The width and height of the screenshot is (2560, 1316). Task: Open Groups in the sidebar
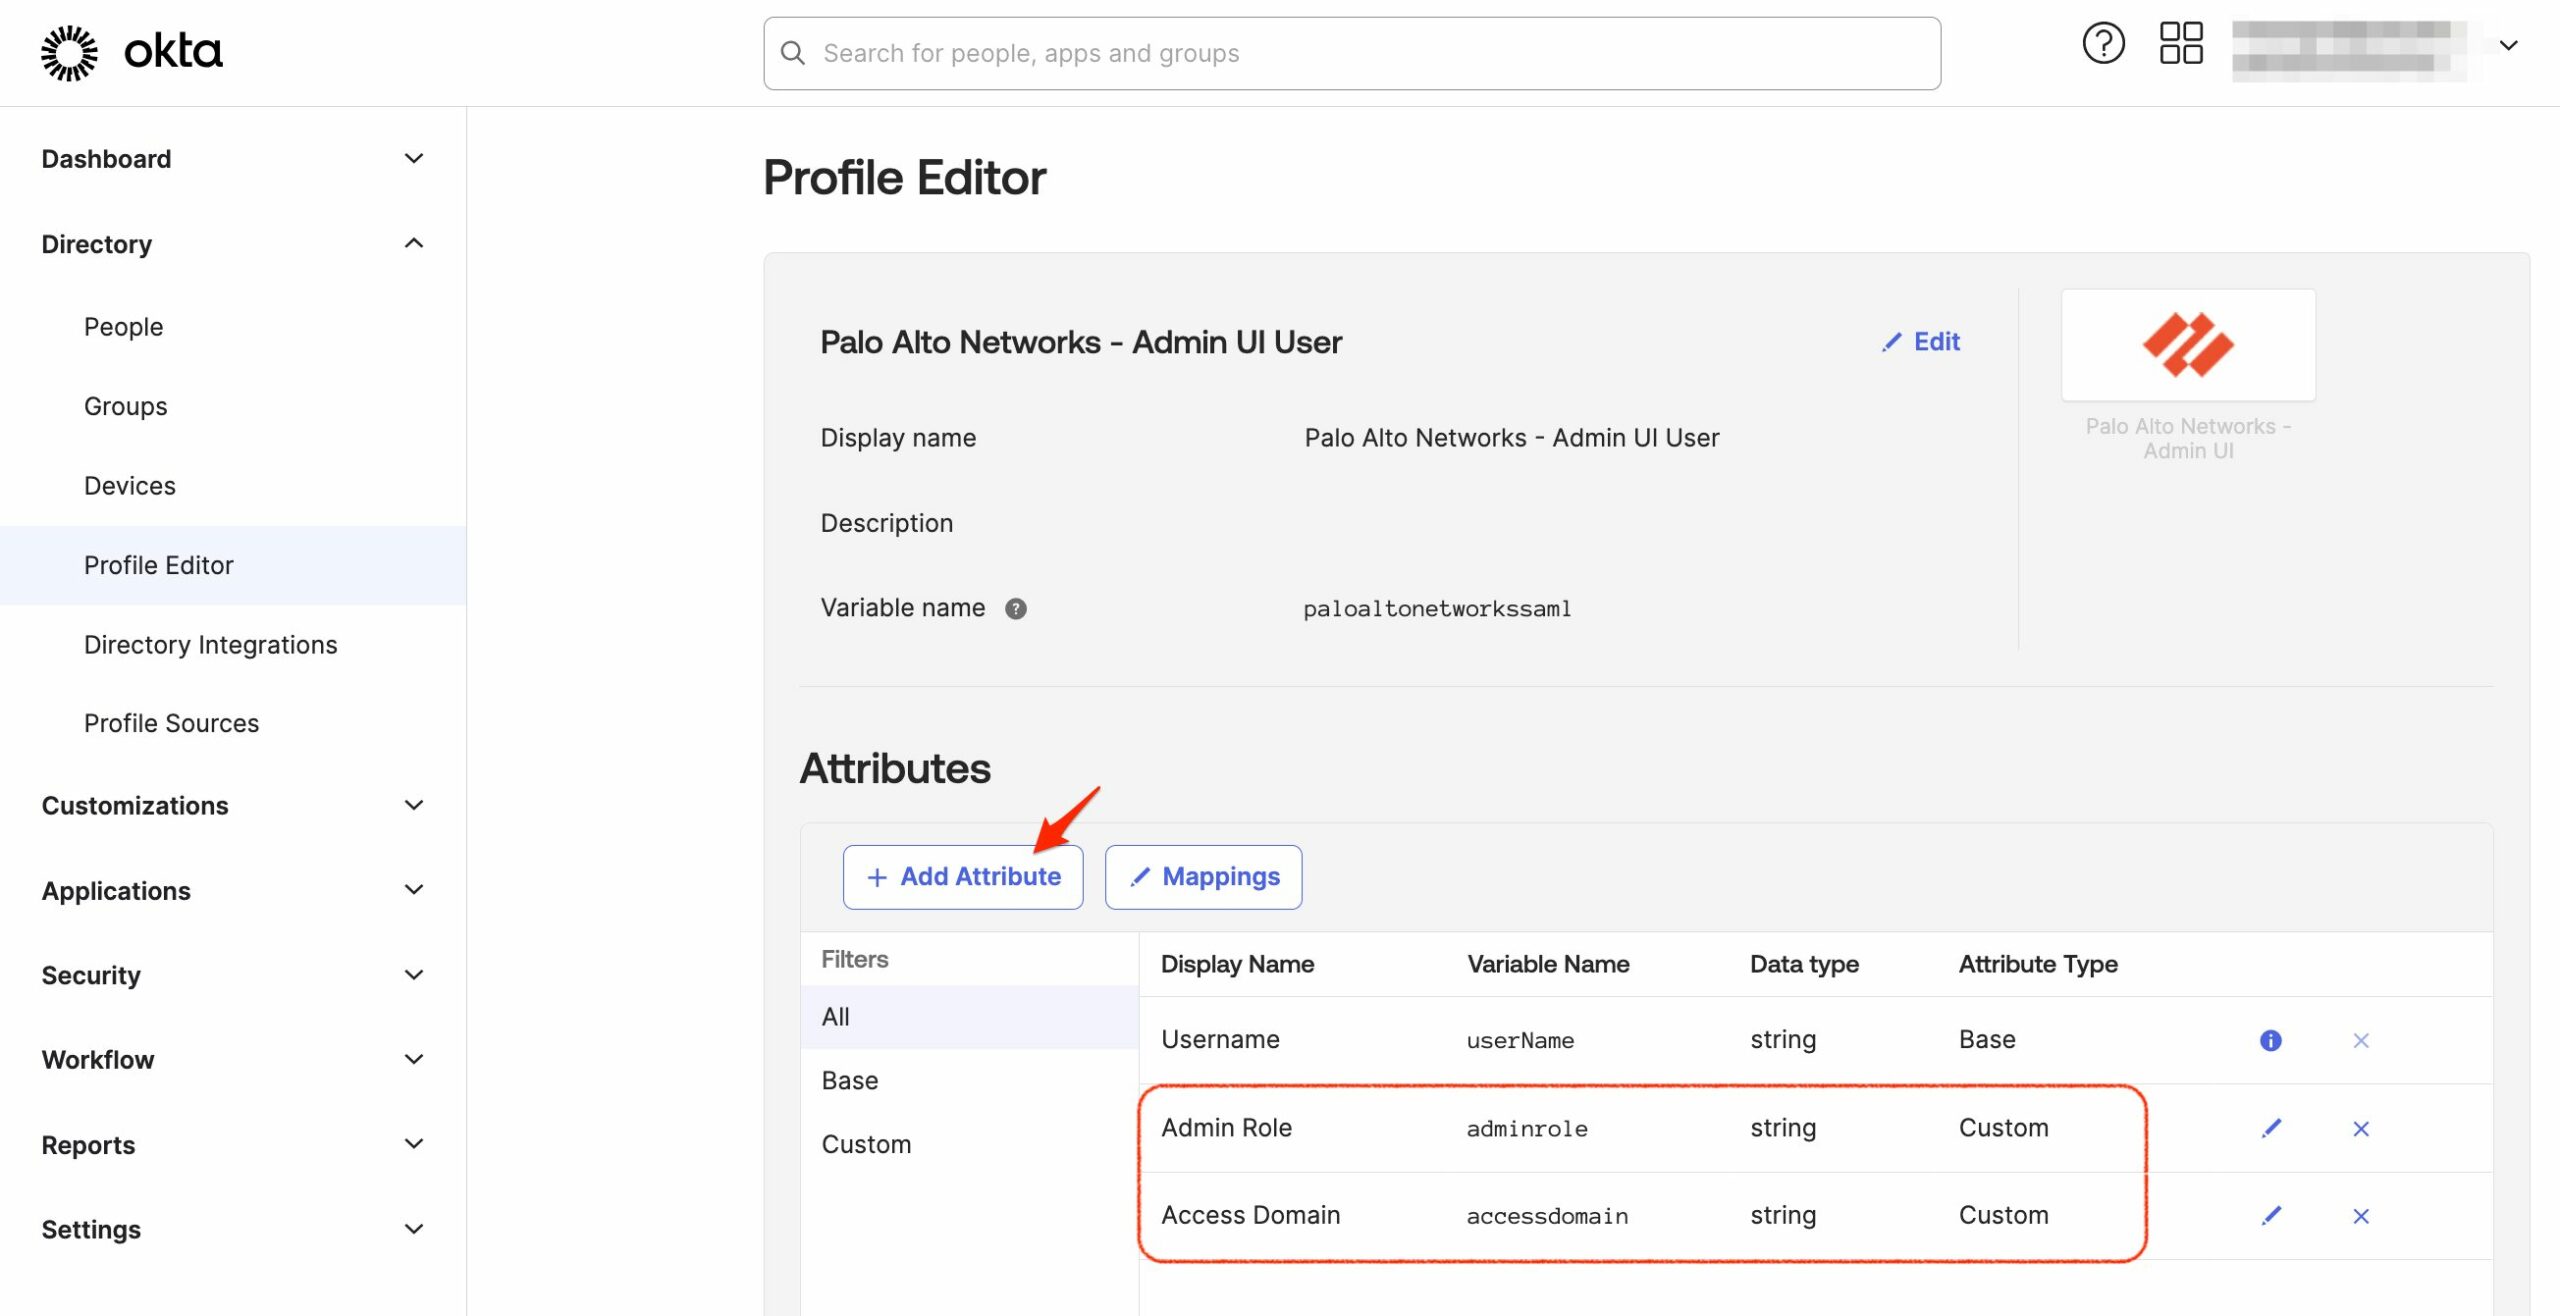[x=125, y=406]
